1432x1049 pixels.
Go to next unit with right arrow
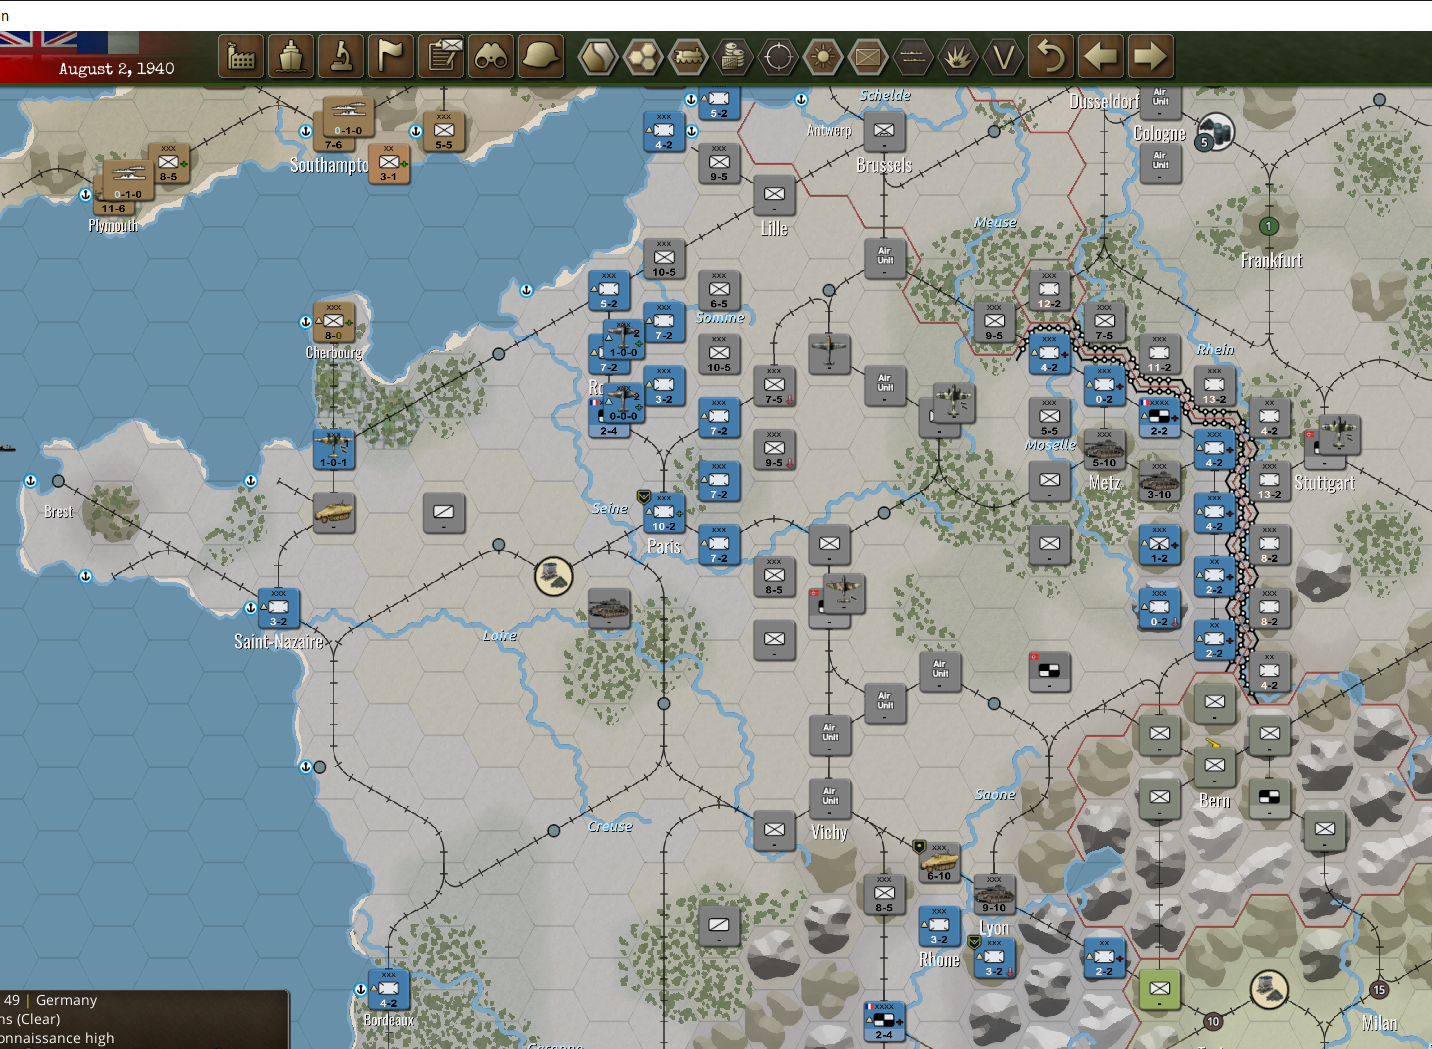[1151, 56]
